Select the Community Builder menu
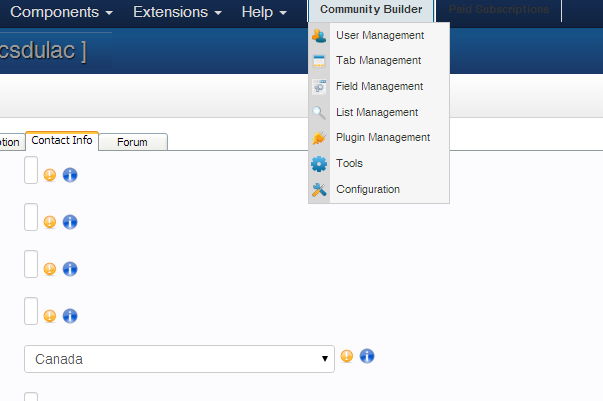The width and height of the screenshot is (603, 401). [371, 10]
